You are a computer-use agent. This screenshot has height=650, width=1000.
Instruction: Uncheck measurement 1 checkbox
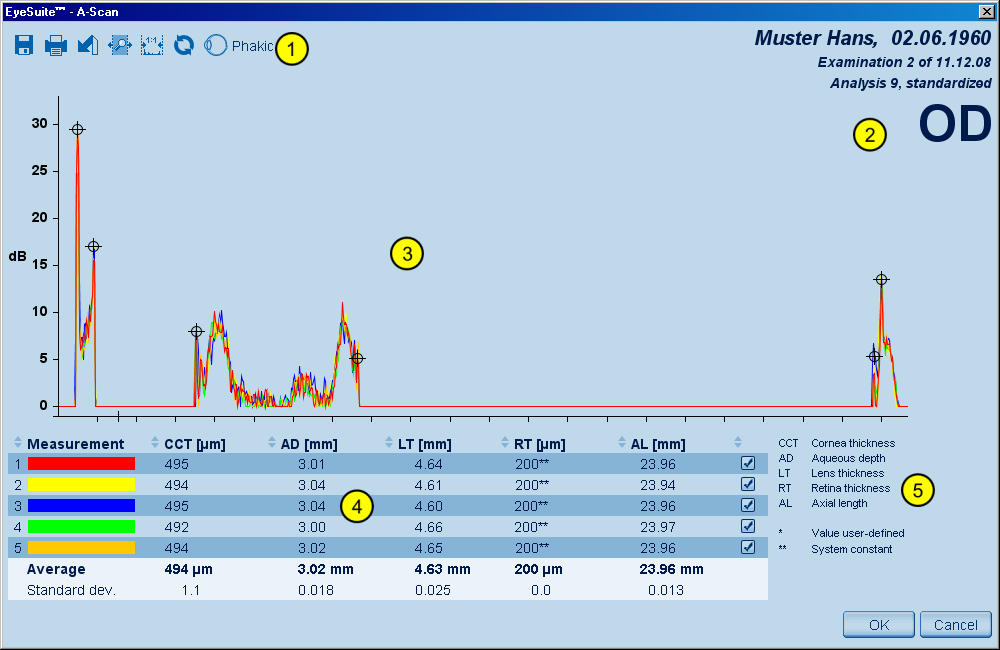[748, 463]
